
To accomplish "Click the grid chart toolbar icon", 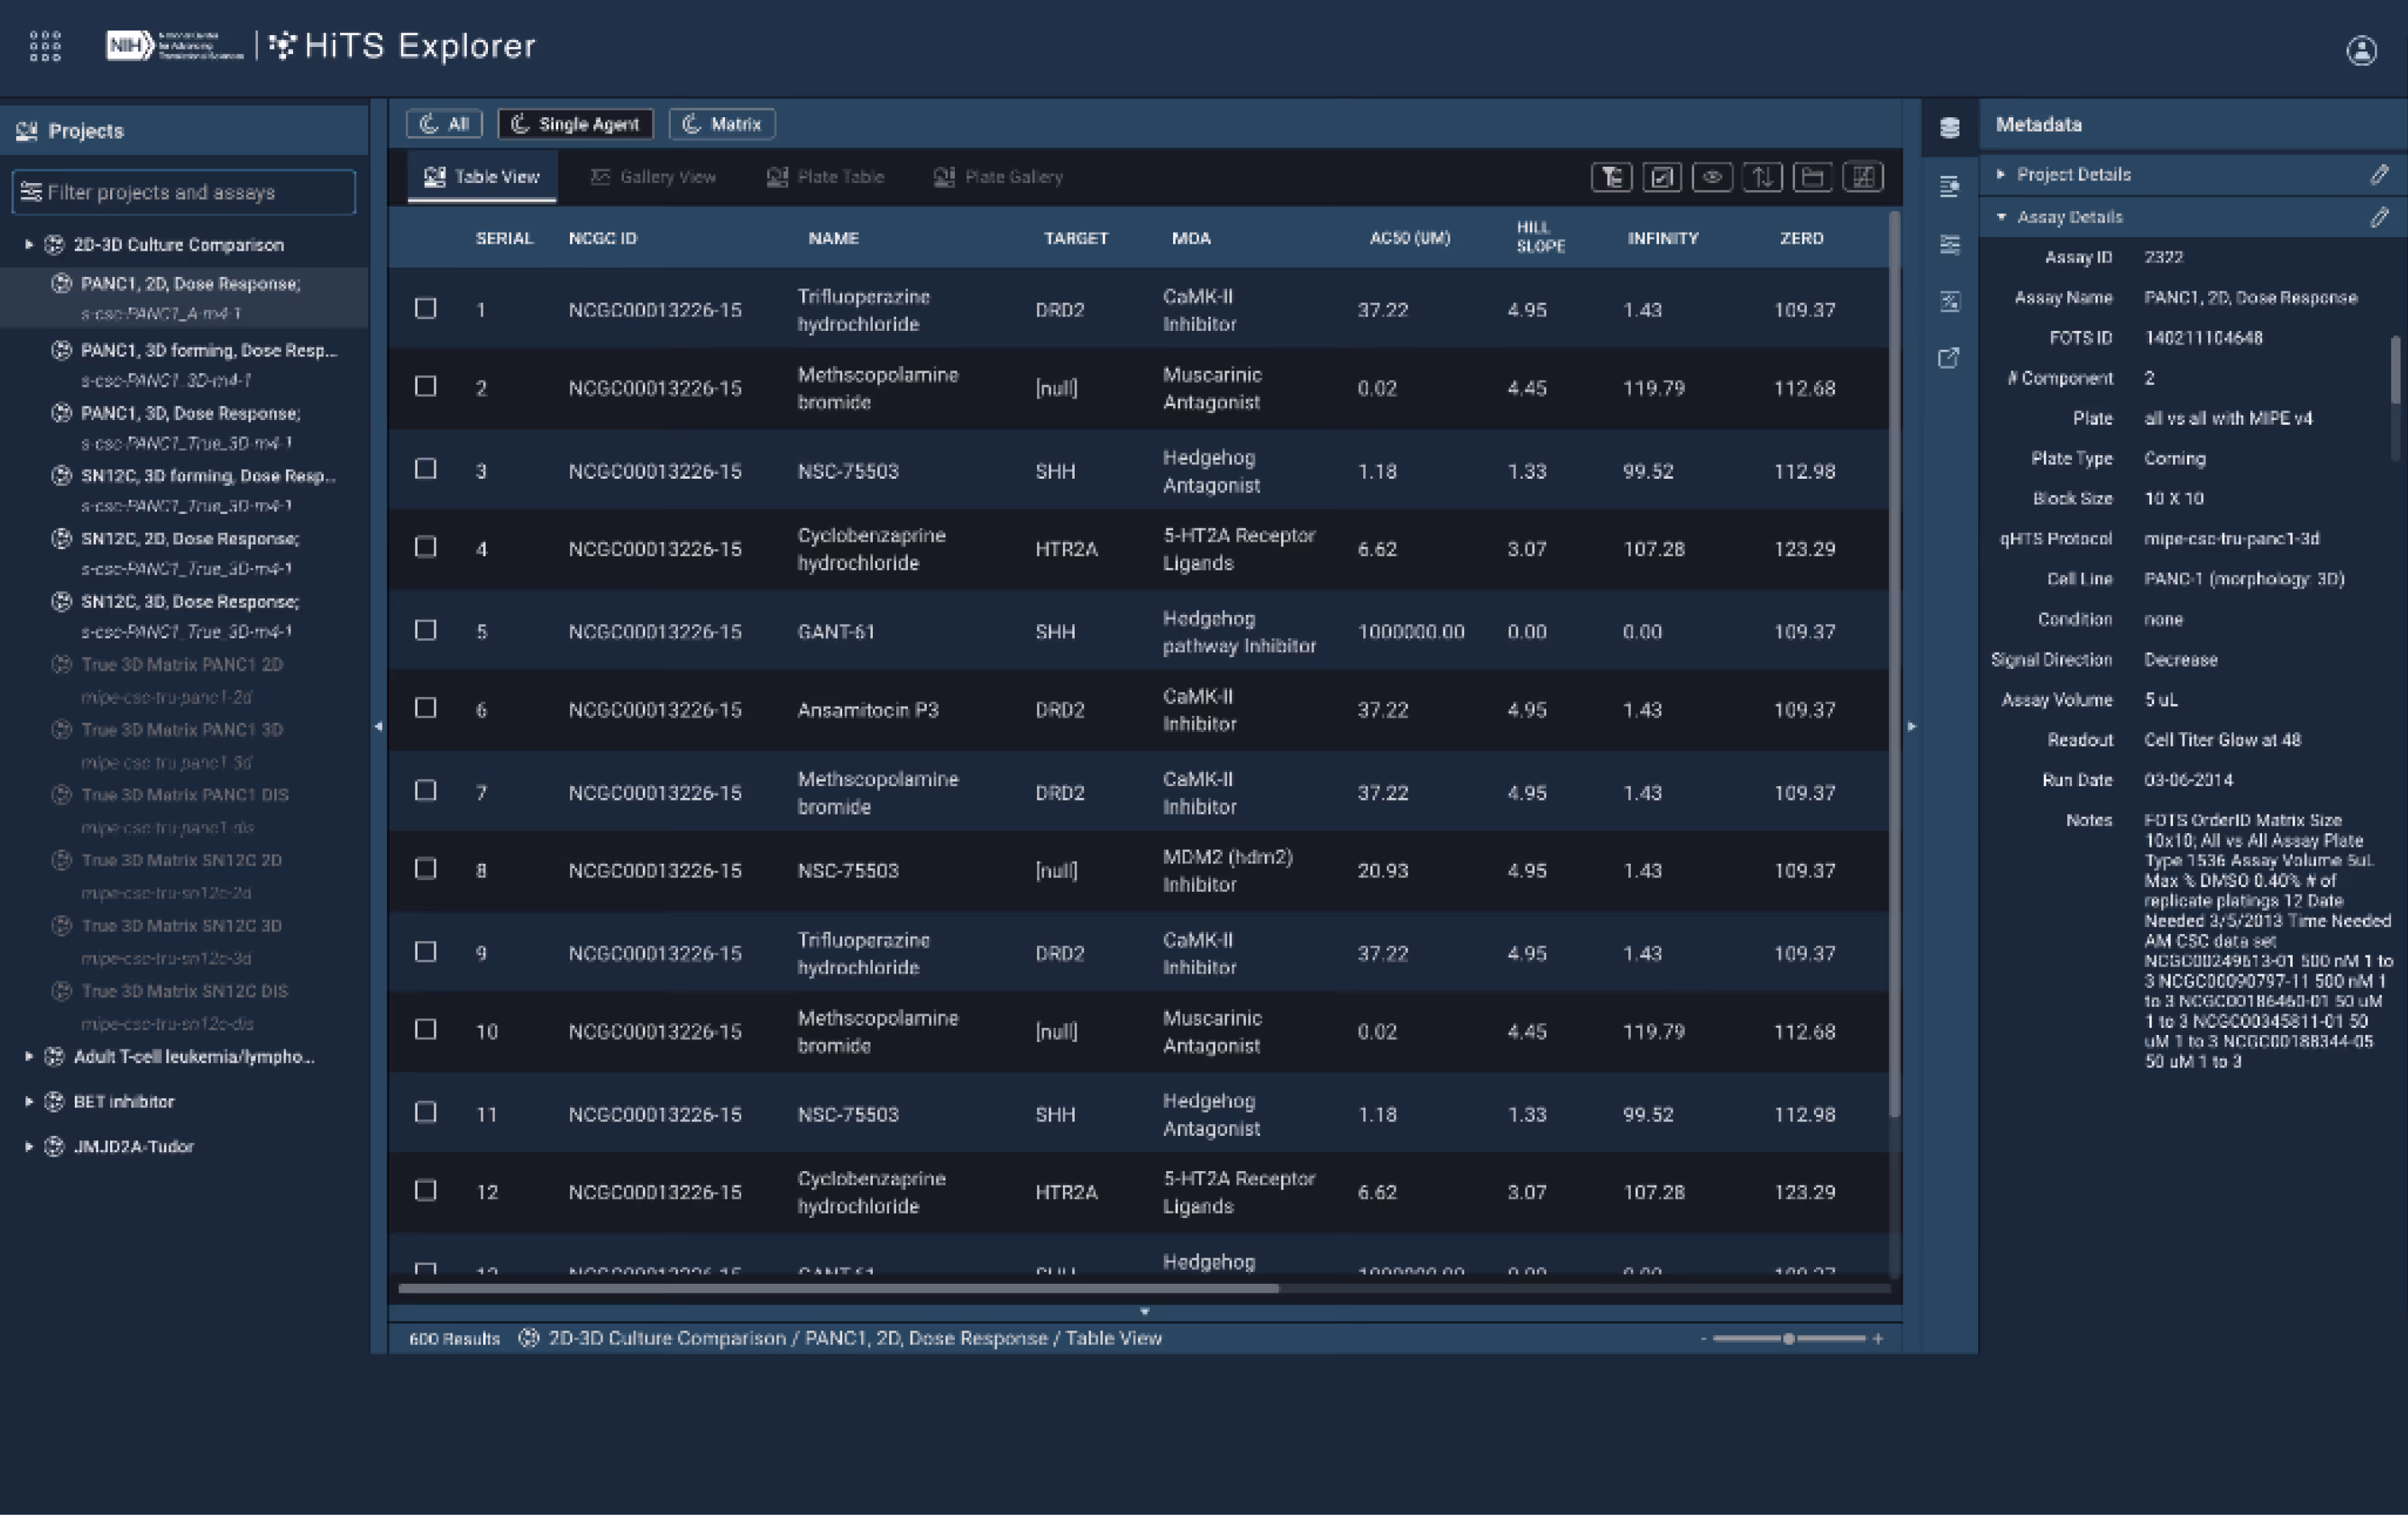I will 1863,177.
